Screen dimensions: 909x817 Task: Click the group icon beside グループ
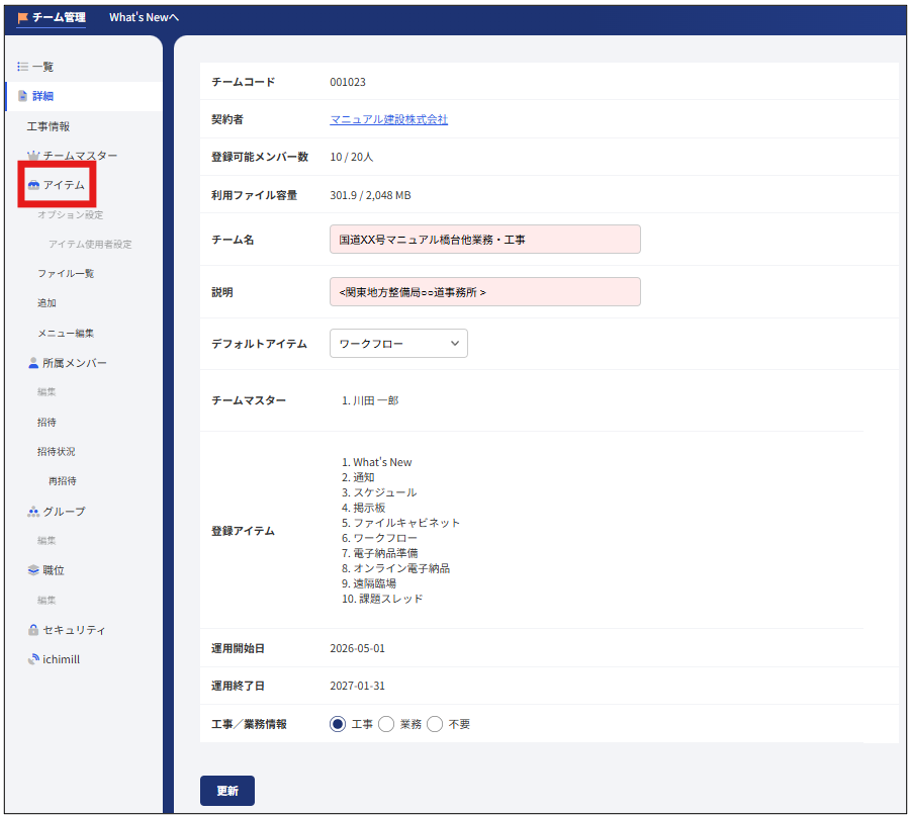click(34, 511)
